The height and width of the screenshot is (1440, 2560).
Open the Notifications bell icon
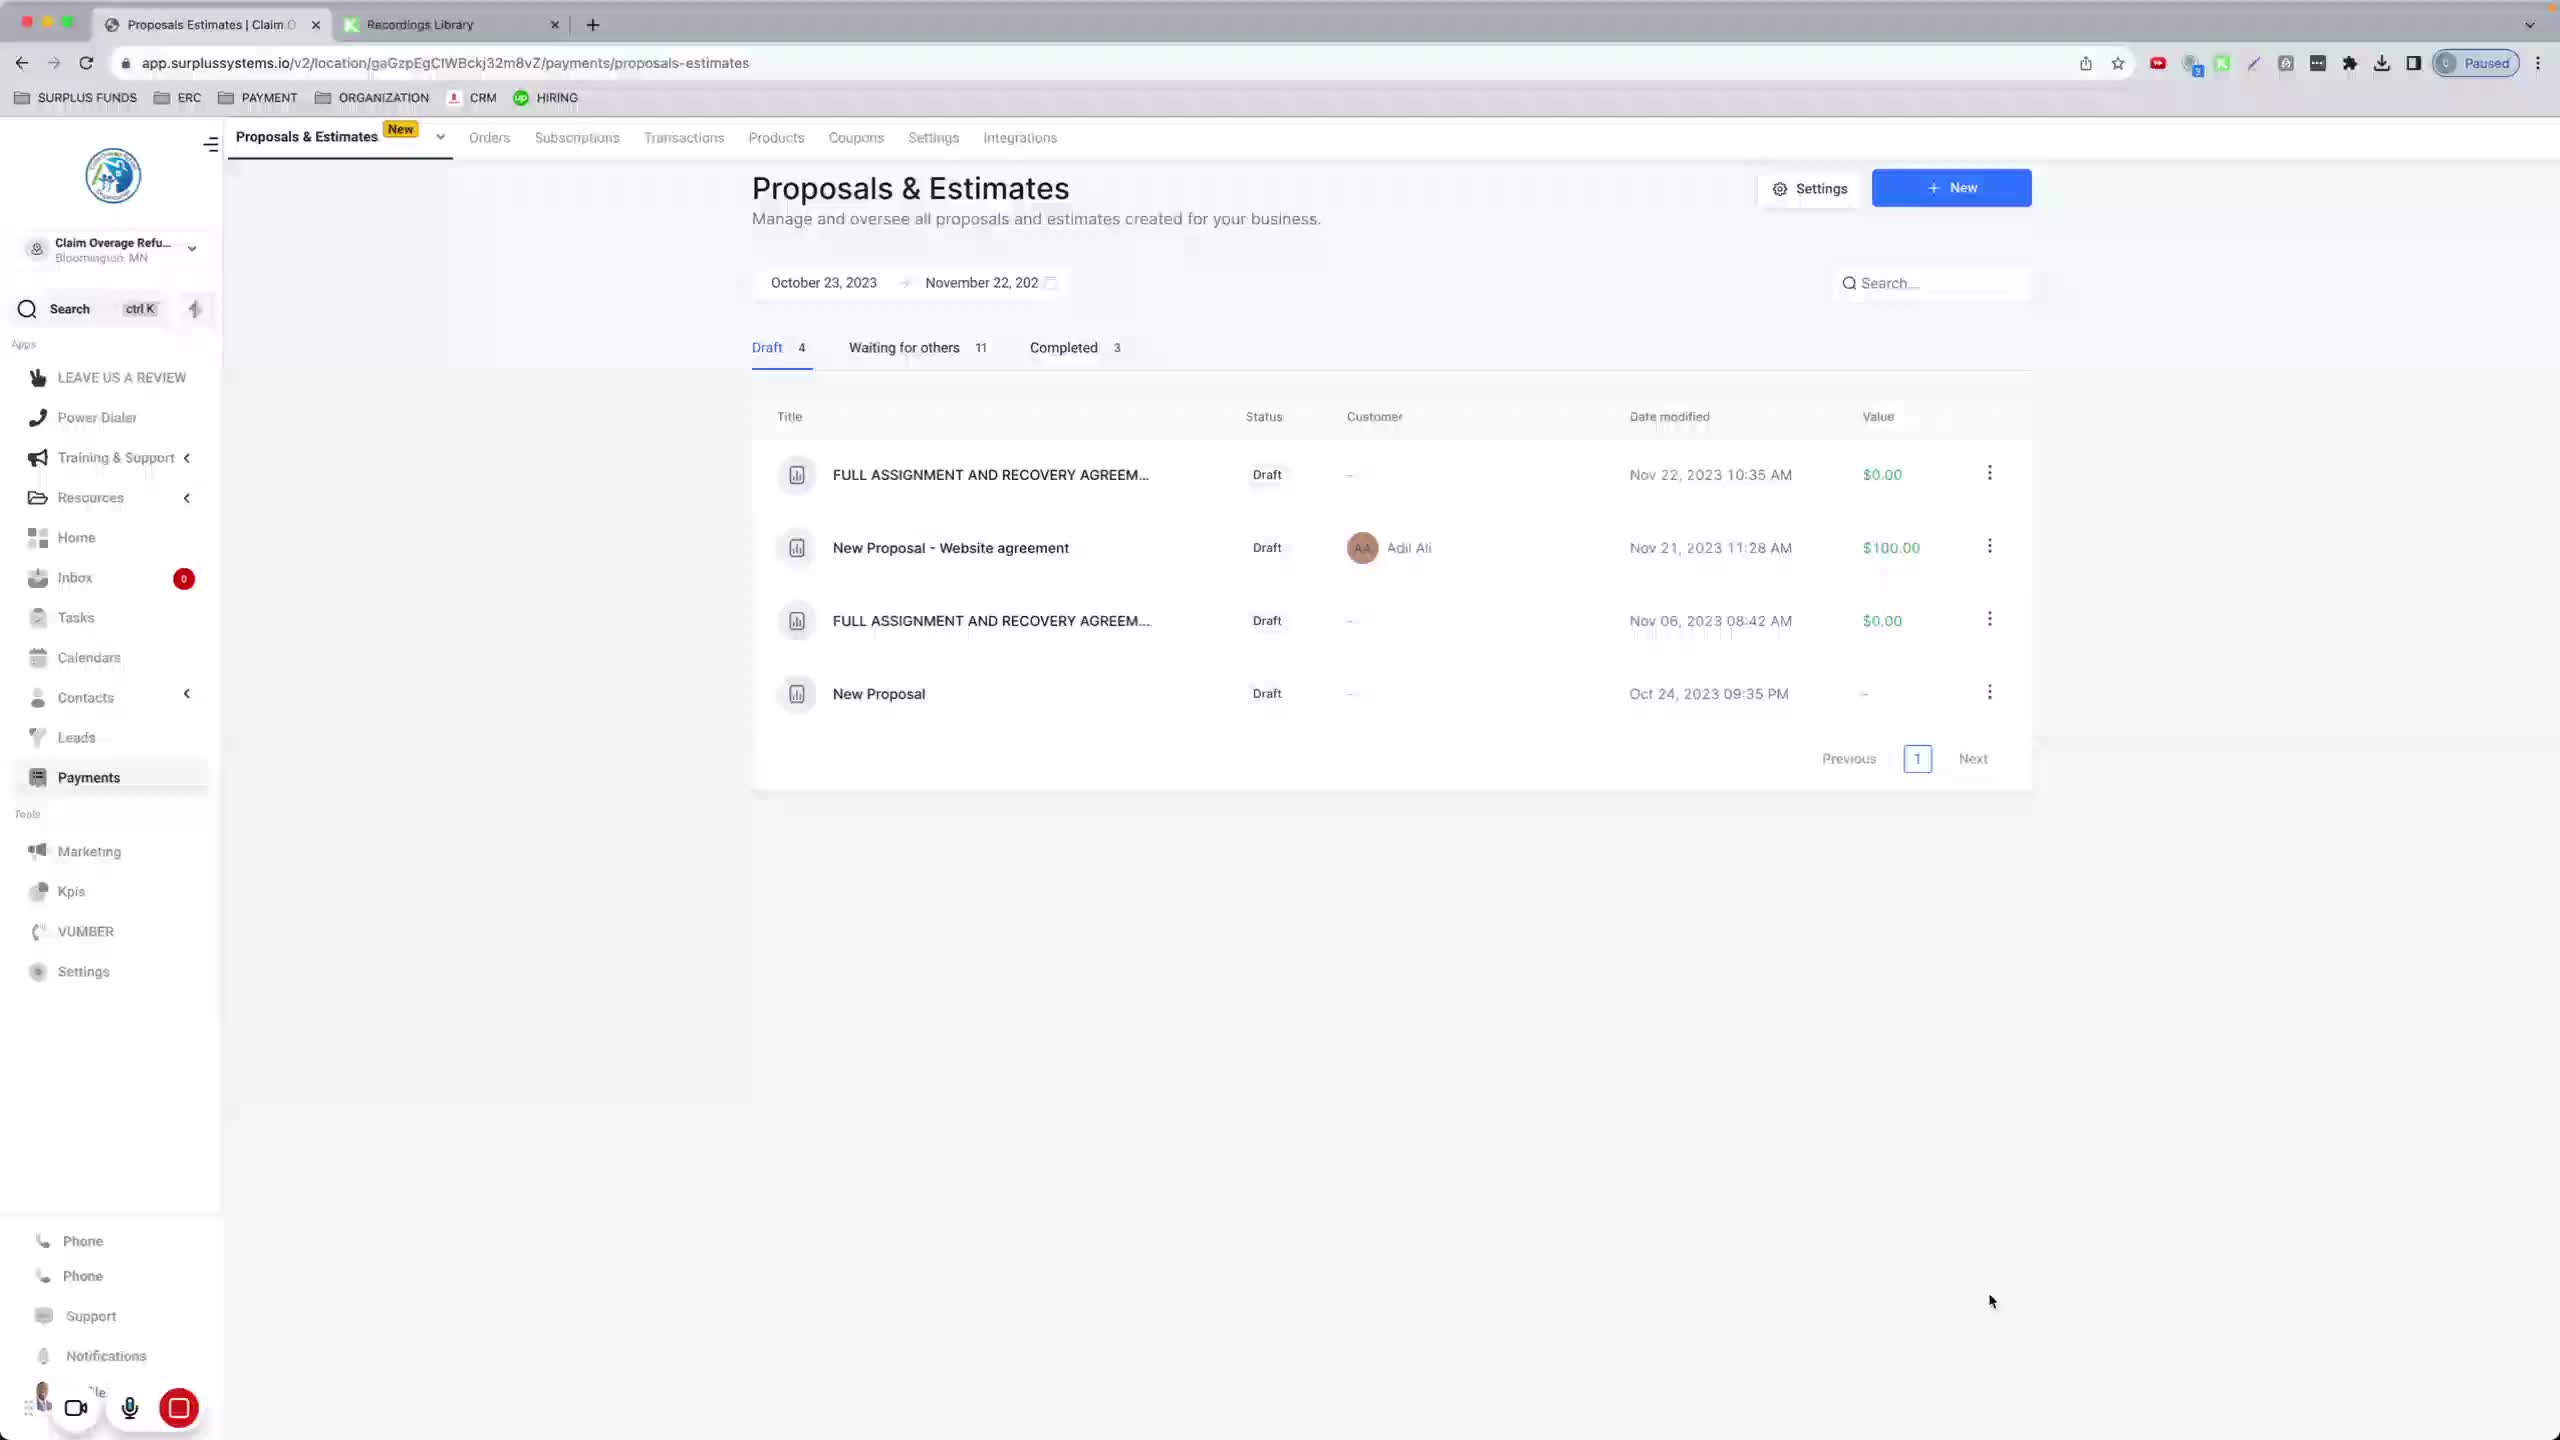coord(43,1356)
